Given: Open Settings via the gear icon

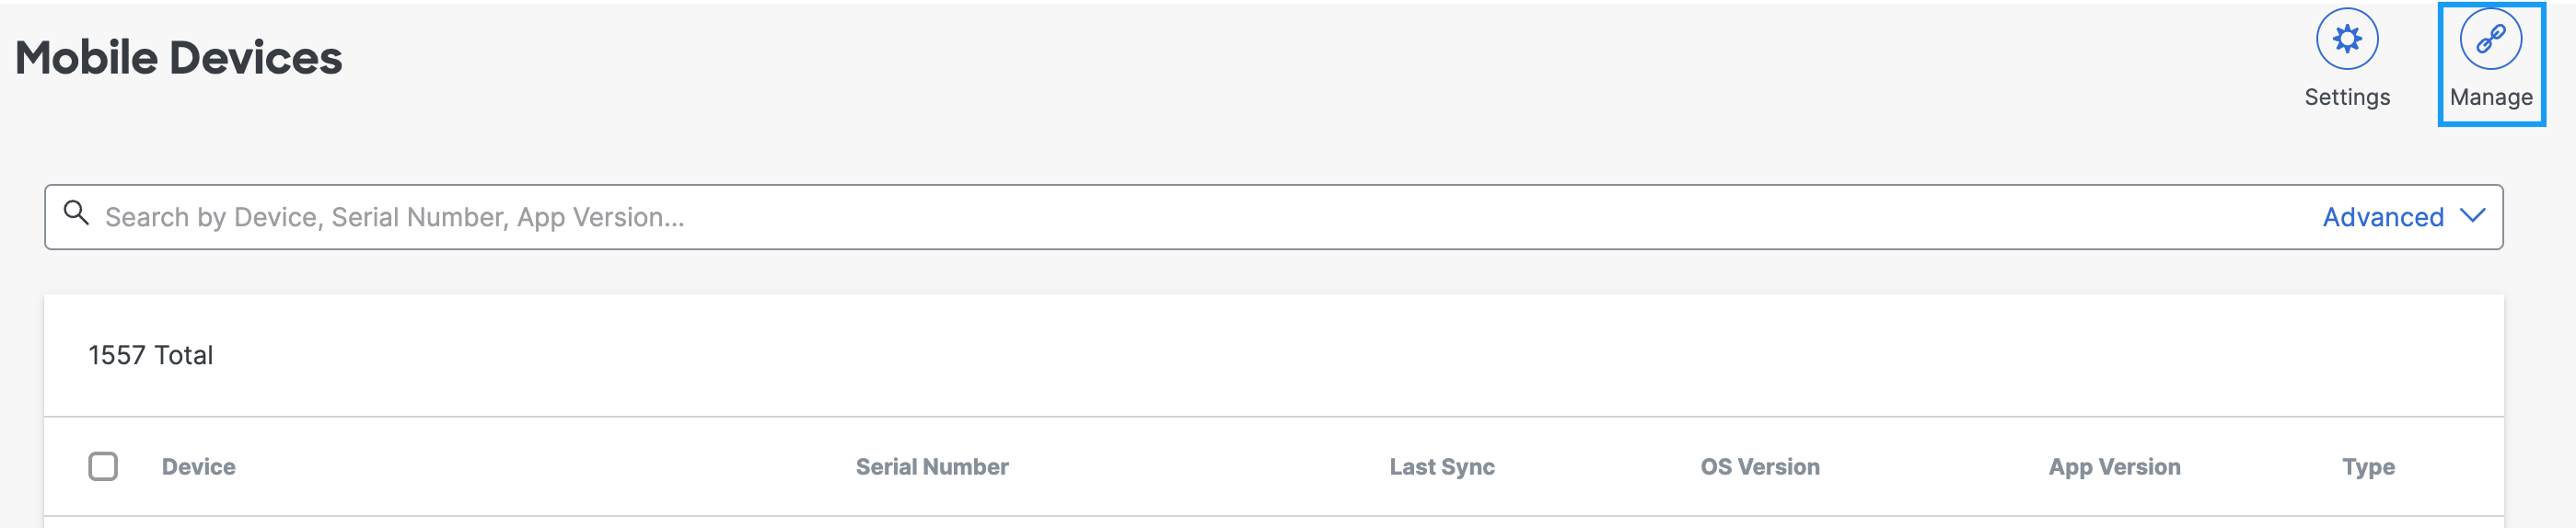Looking at the screenshot, I should [2346, 39].
